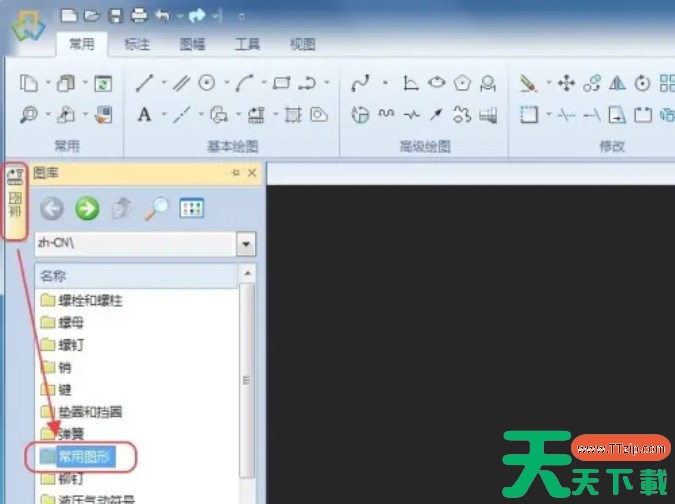Select the Line drawing tool
Image resolution: width=675 pixels, height=504 pixels.
pos(145,83)
